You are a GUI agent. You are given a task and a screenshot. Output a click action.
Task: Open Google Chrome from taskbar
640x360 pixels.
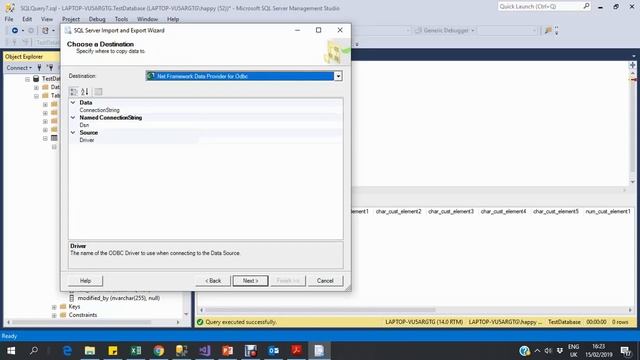pyautogui.click(x=159, y=351)
